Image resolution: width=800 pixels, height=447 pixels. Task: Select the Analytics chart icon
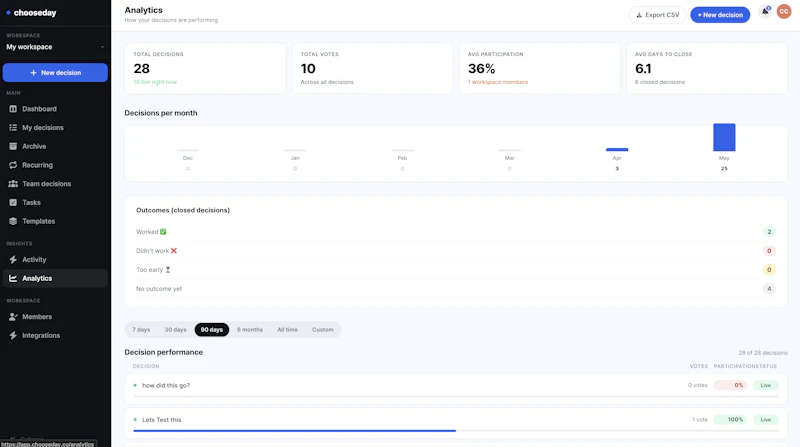point(13,278)
